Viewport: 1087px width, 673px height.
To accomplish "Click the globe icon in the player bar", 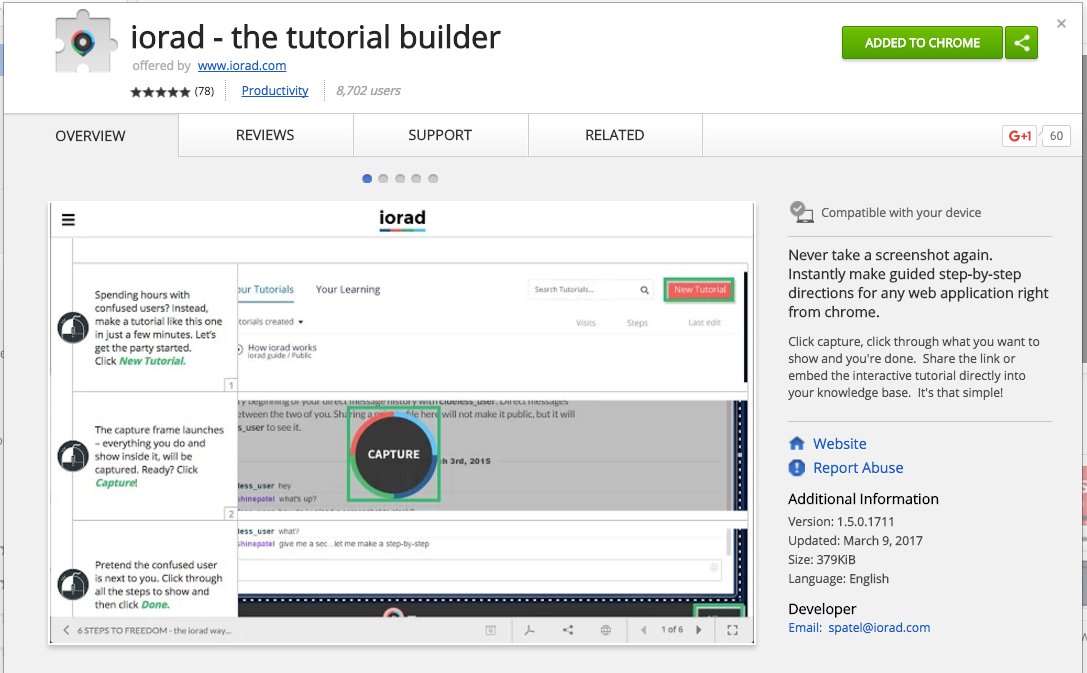I will pyautogui.click(x=605, y=630).
